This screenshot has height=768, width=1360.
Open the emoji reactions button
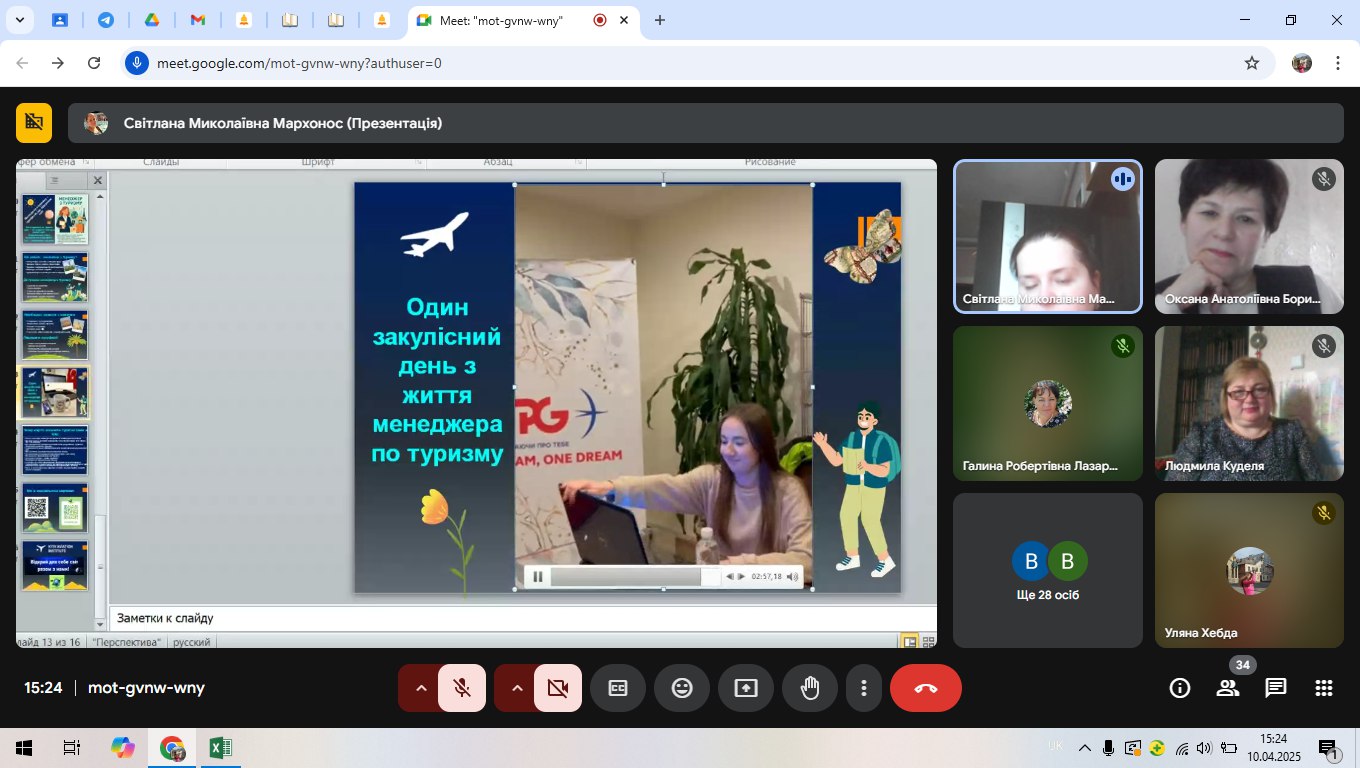coord(682,688)
